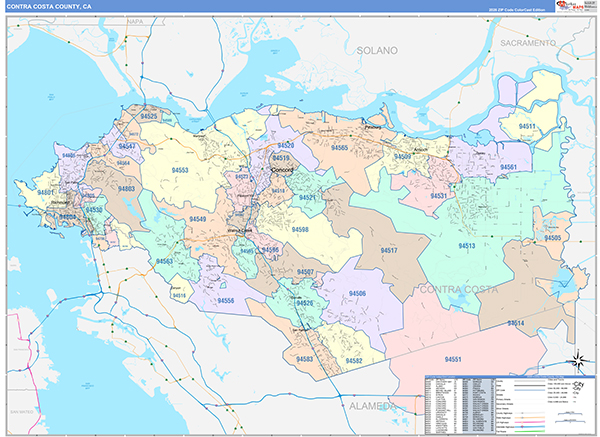
Task: Click the large CONTRA COSTA county label
Action: [x=459, y=289]
